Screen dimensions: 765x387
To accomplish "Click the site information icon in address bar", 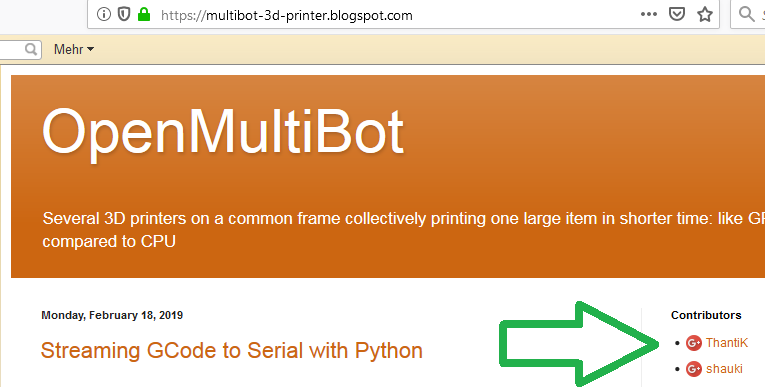I will tap(103, 15).
